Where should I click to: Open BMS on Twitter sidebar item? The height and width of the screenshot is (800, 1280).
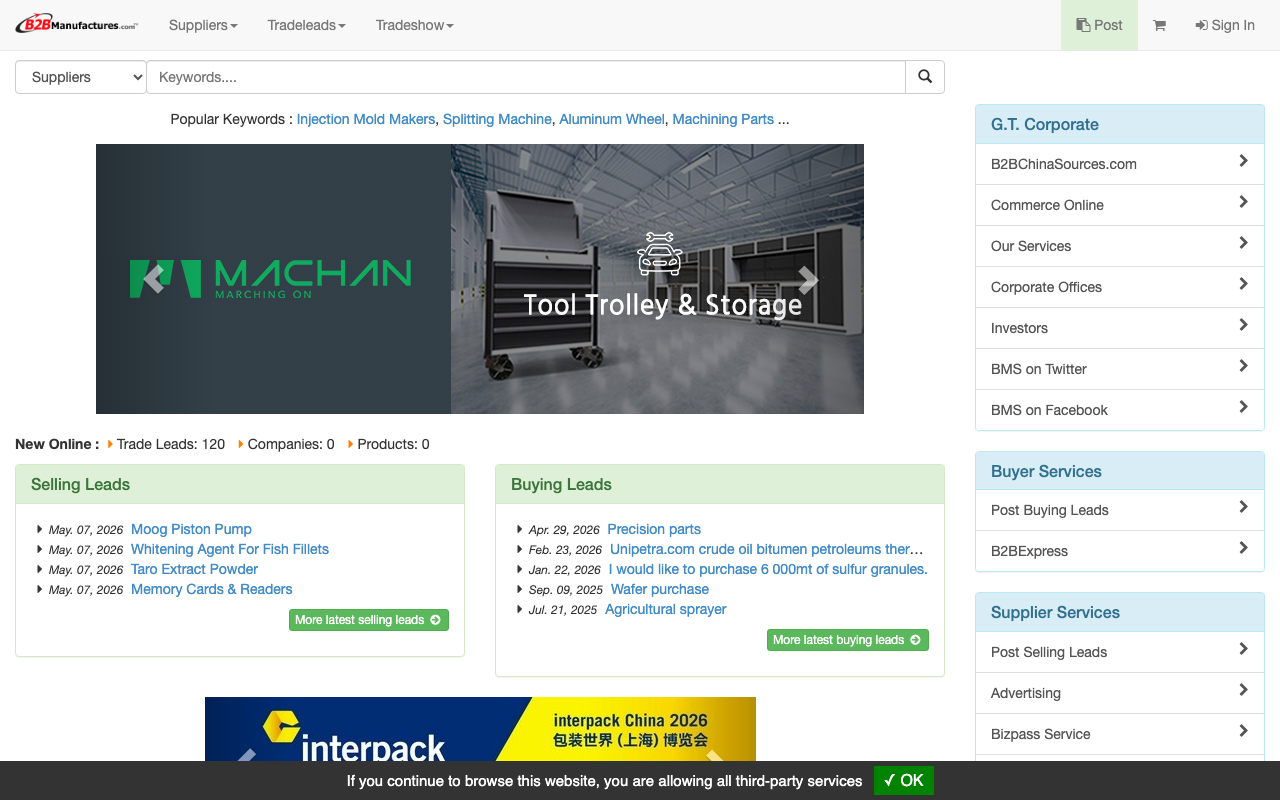tap(1120, 369)
